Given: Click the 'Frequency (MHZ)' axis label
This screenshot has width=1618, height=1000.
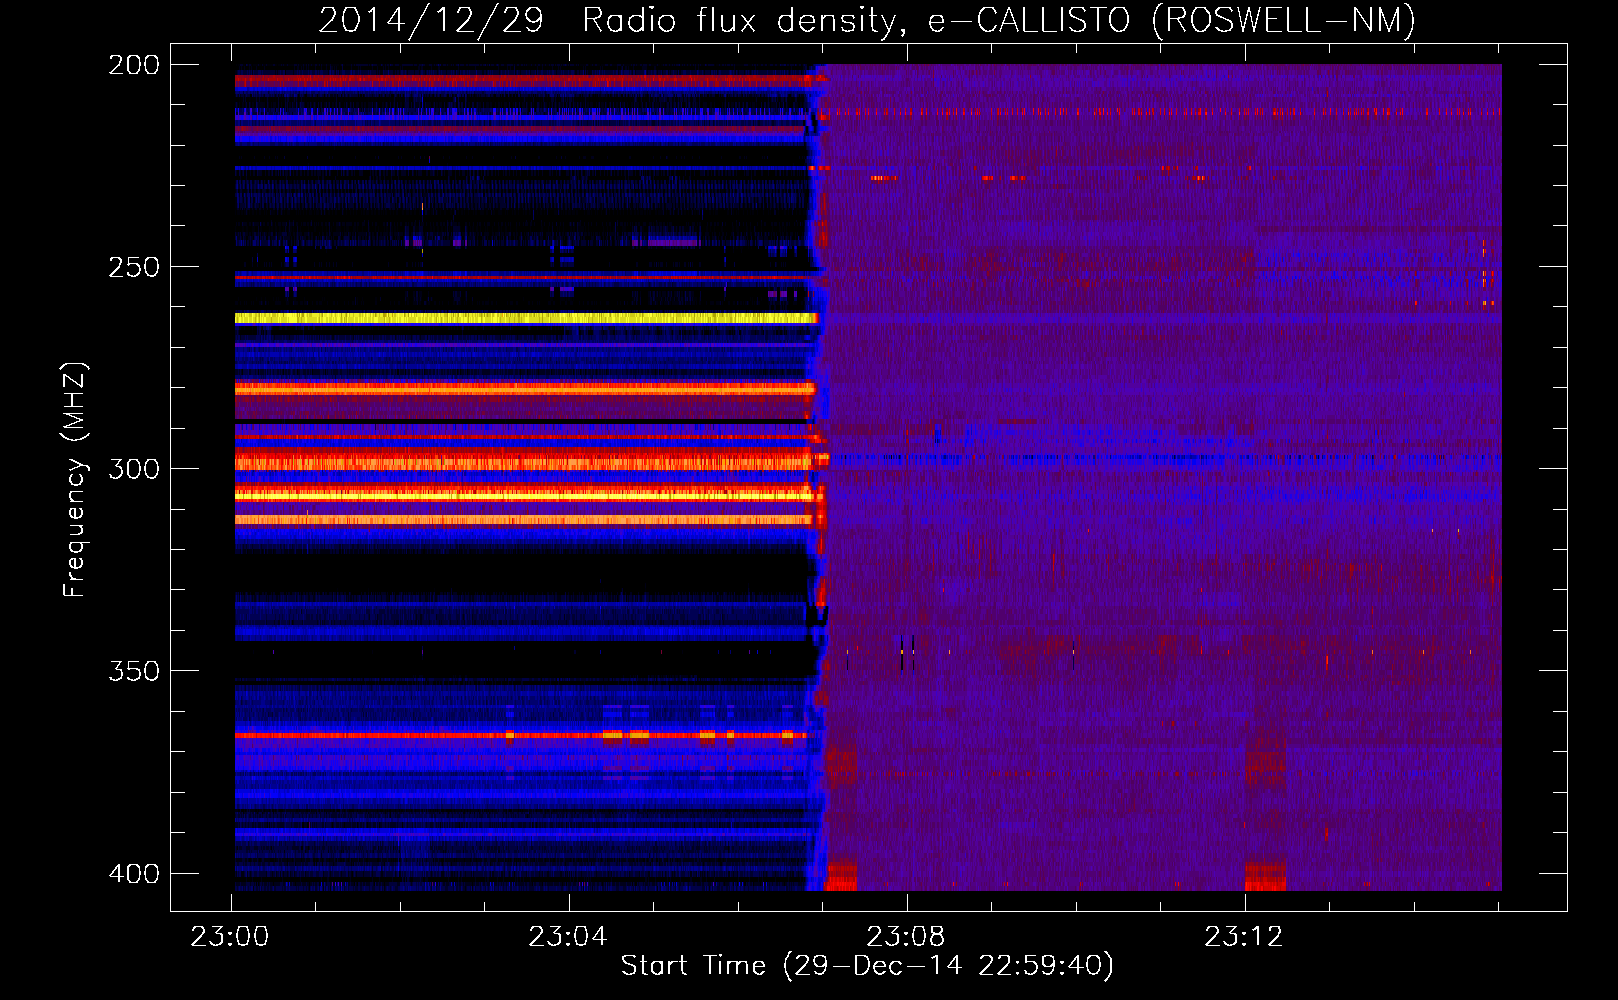Looking at the screenshot, I should pos(75,480).
